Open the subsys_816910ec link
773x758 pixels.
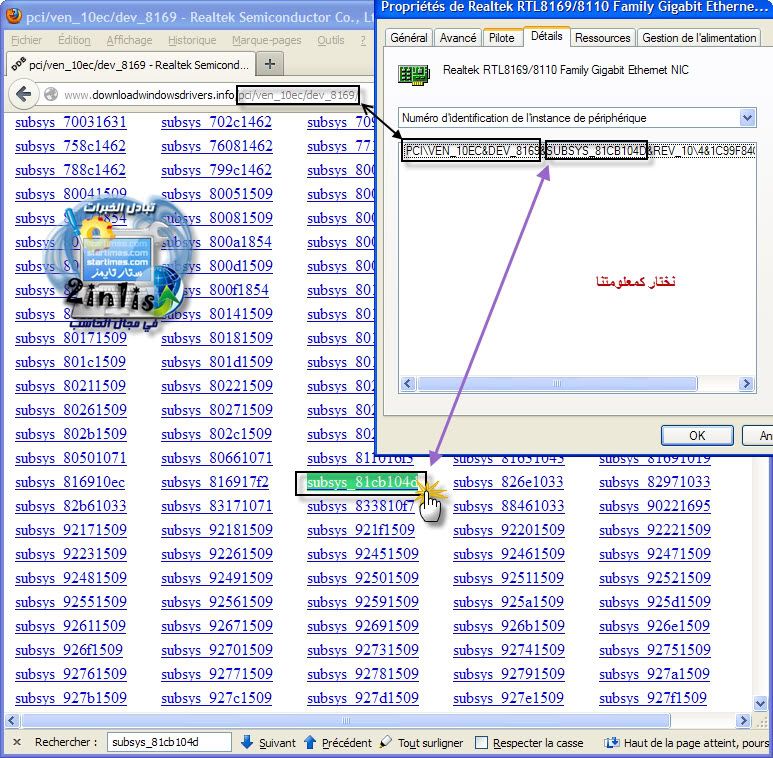(70, 482)
